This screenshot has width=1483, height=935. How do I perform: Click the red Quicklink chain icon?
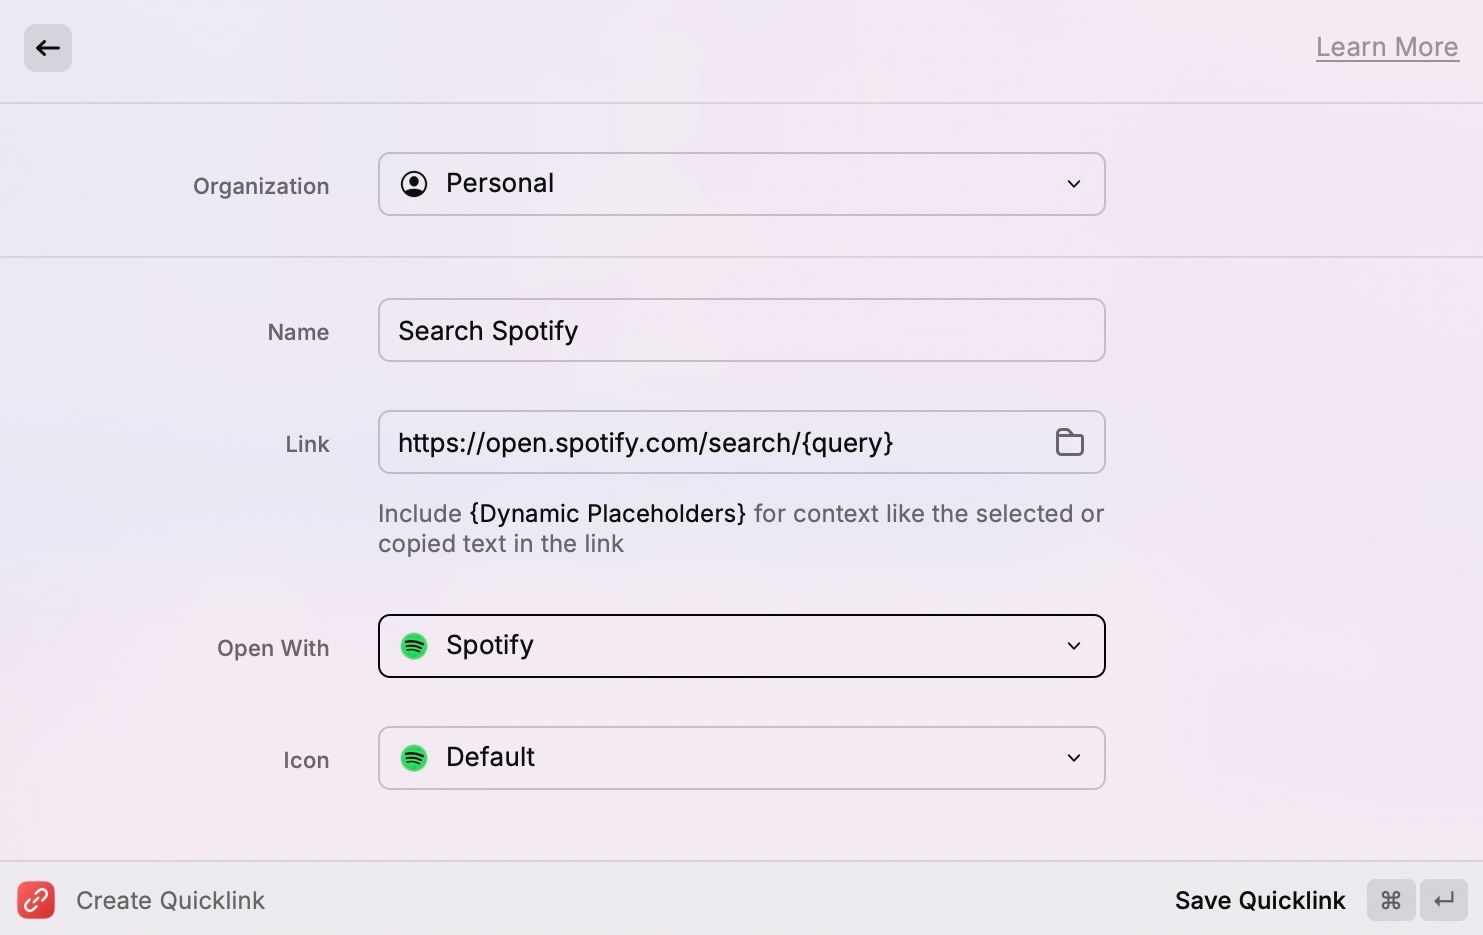click(x=36, y=900)
